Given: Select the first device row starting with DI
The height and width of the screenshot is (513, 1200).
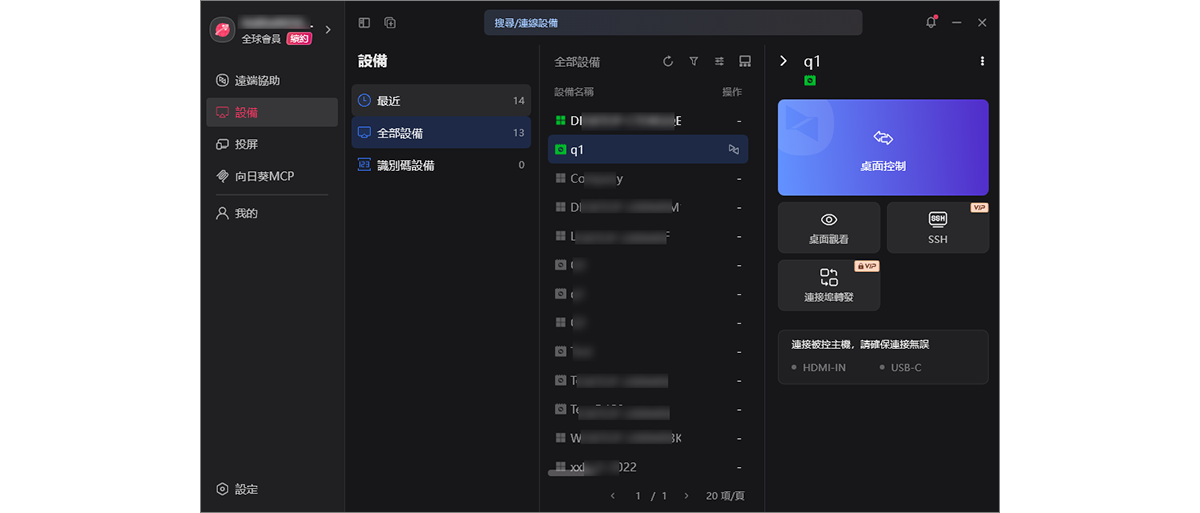Looking at the screenshot, I should [648, 121].
